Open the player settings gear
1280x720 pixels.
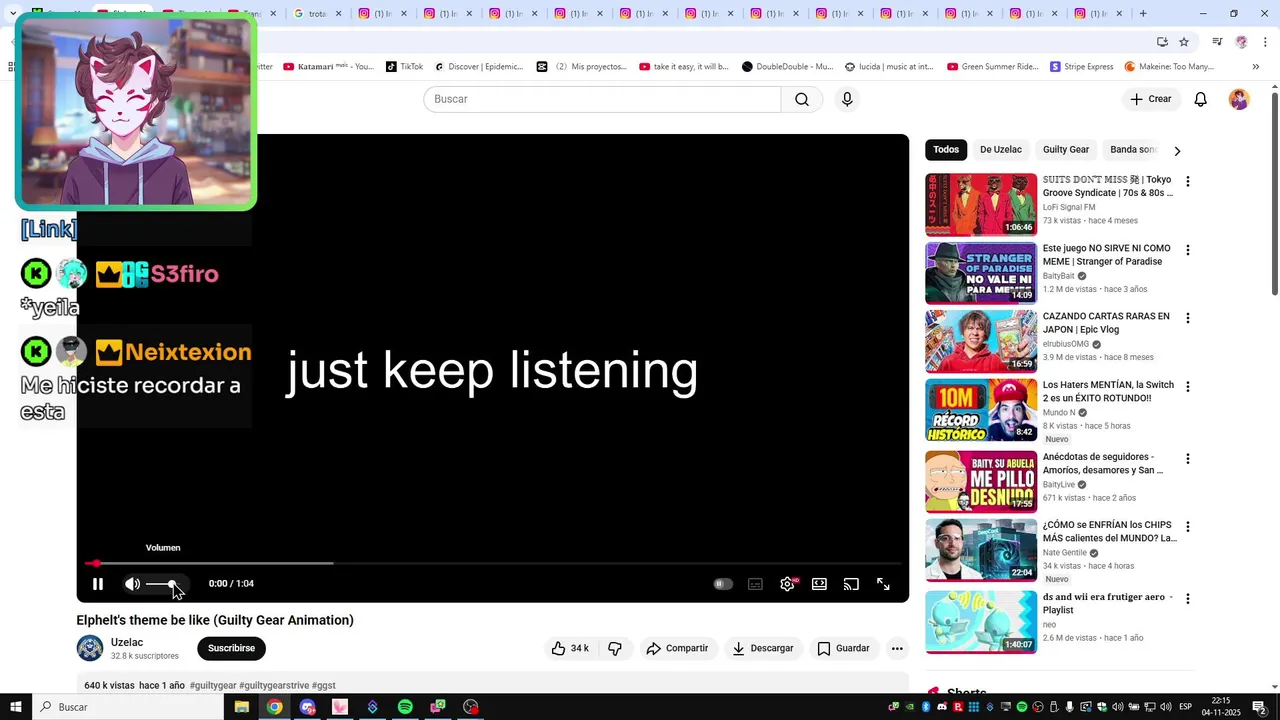[788, 584]
